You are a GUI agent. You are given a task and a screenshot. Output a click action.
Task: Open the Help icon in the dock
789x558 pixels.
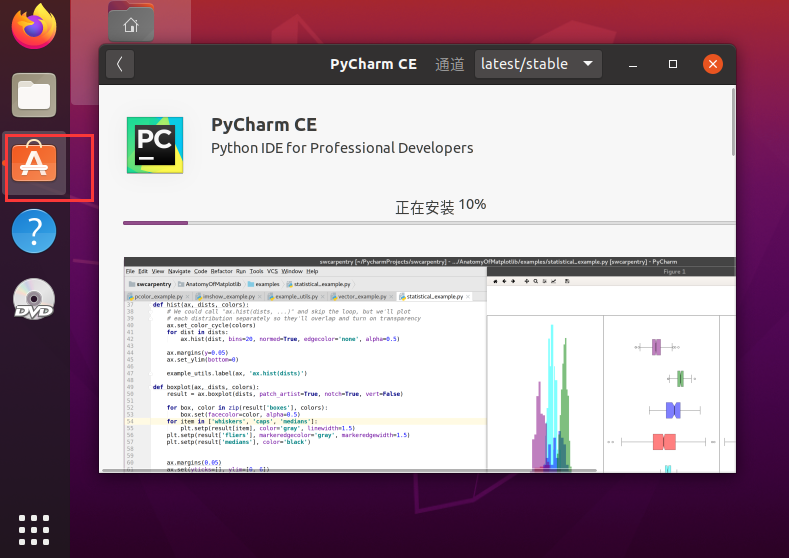tap(34, 231)
